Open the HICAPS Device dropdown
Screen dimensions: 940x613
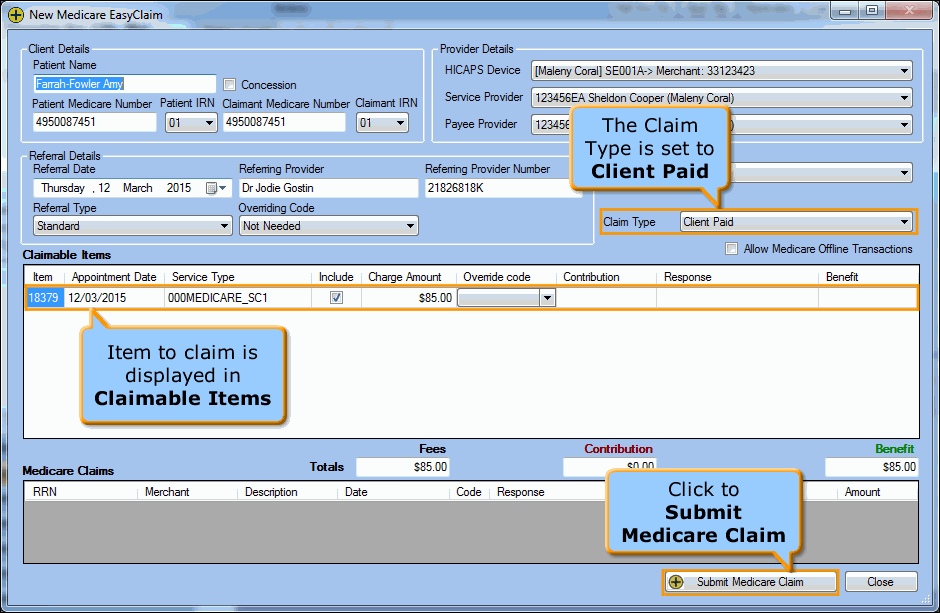[x=906, y=71]
